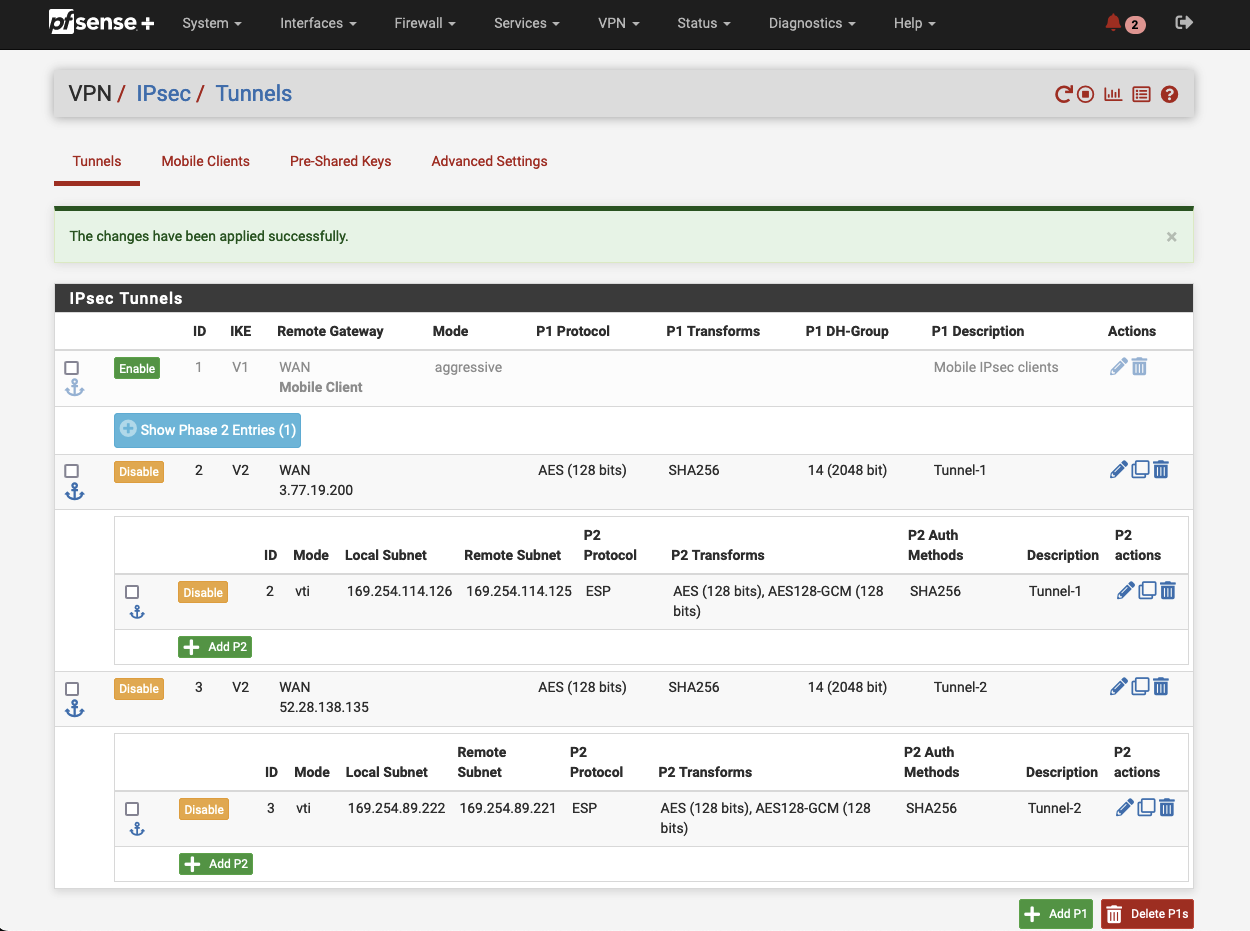Copy the Tunnel-2 phase 1 entry
The height and width of the screenshot is (931, 1250).
click(x=1140, y=686)
